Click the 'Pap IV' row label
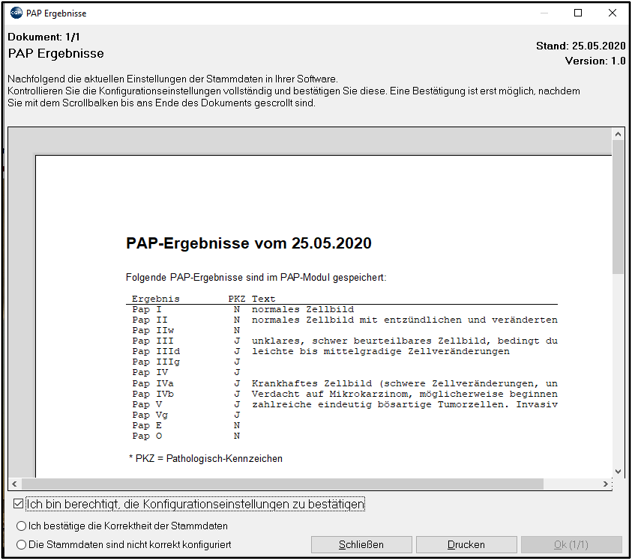The height and width of the screenshot is (560, 632). coord(150,373)
